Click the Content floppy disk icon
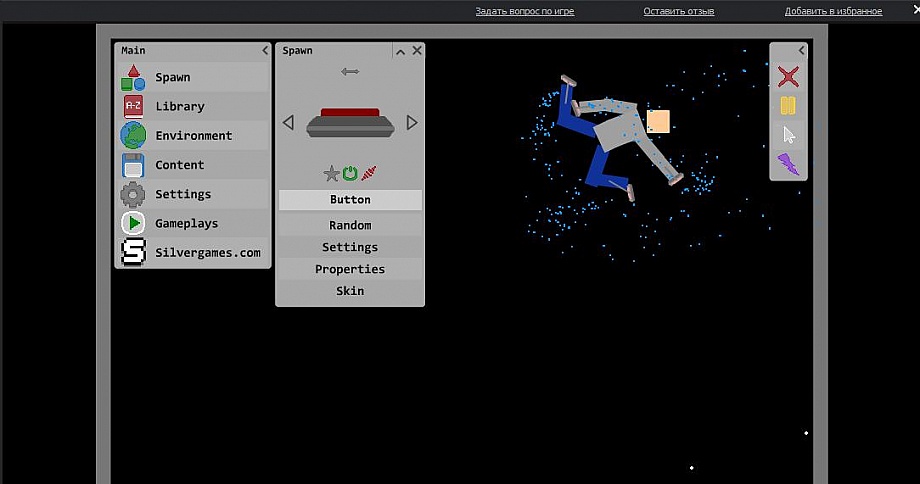The height and width of the screenshot is (484, 920). click(x=133, y=165)
